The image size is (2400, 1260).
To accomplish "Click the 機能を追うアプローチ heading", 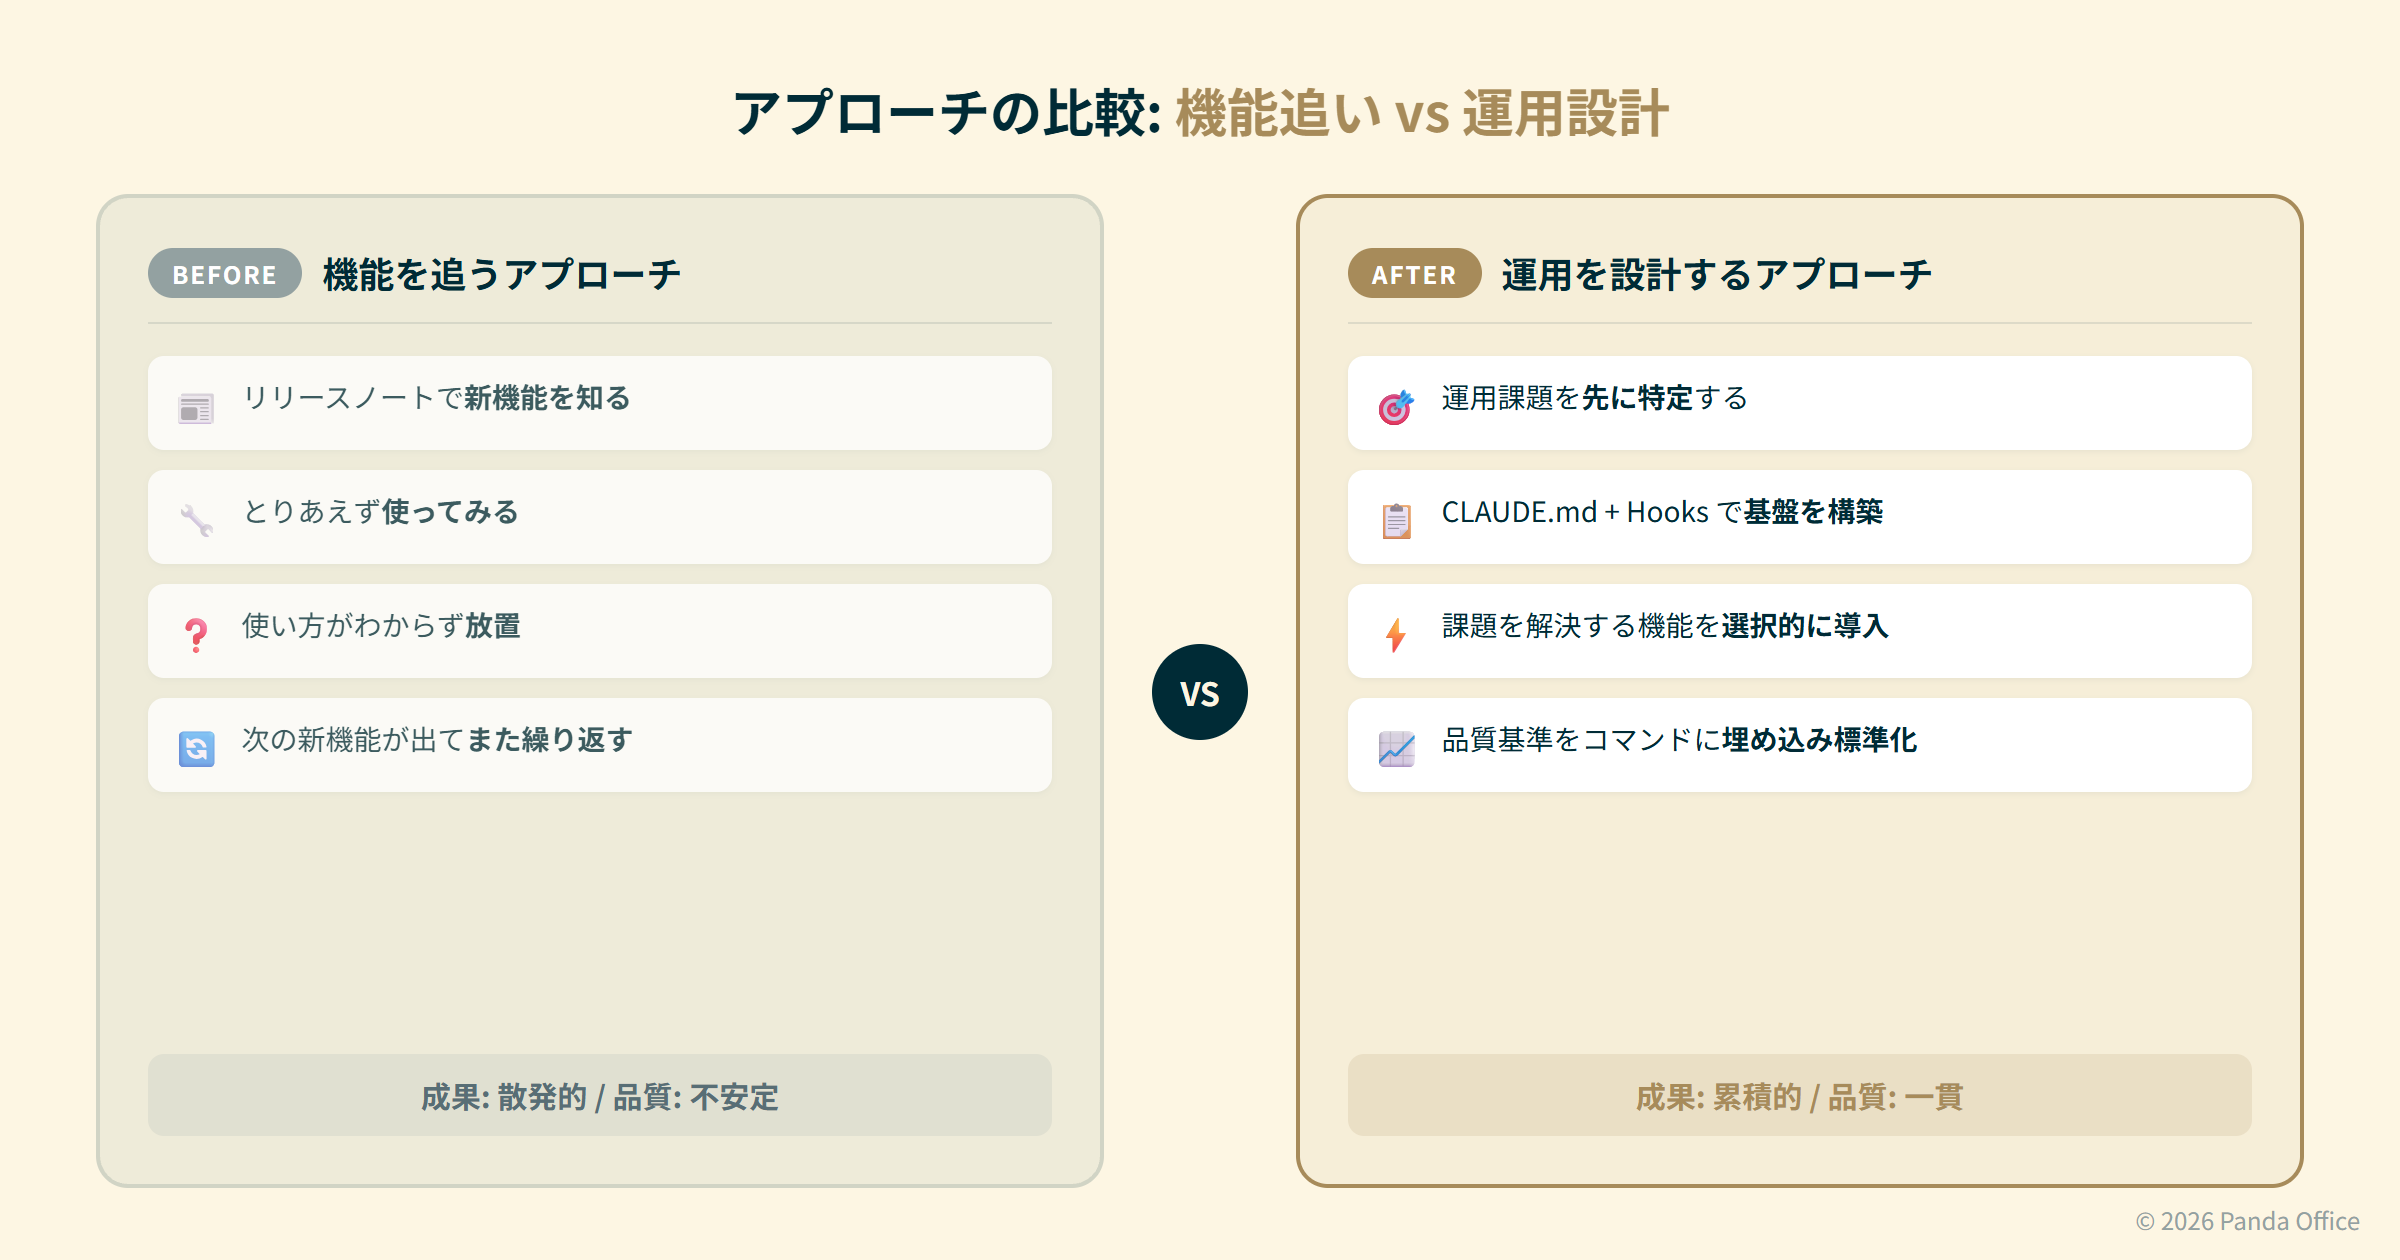I will [x=502, y=274].
